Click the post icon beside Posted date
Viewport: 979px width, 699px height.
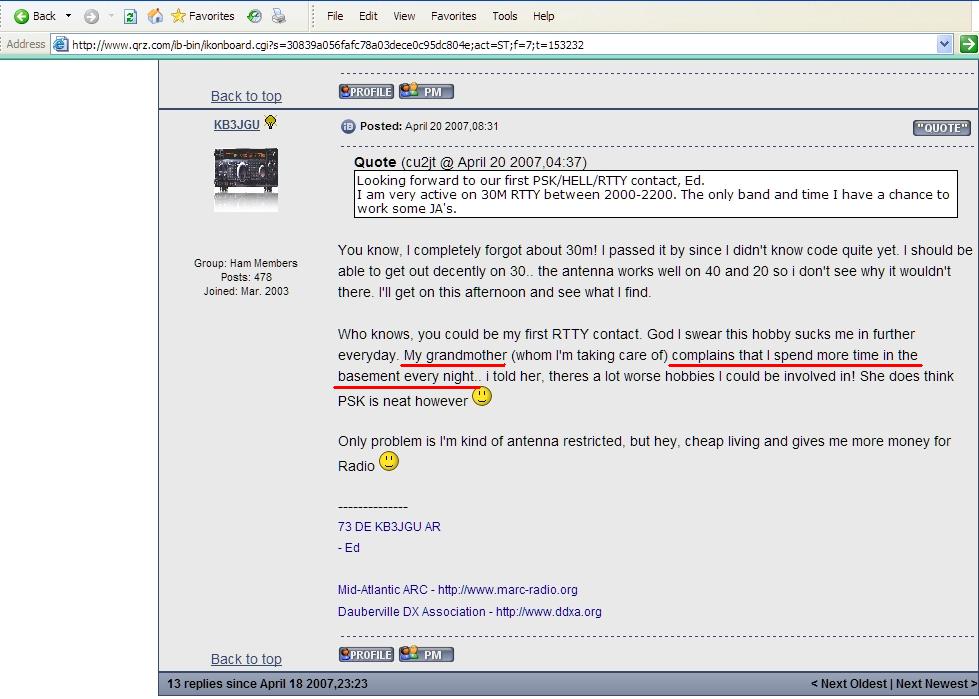coord(348,127)
